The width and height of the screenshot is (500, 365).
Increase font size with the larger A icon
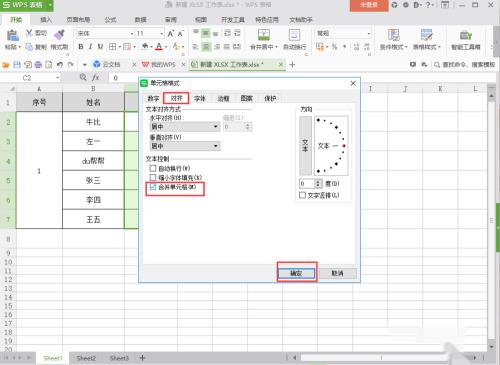coord(171,33)
